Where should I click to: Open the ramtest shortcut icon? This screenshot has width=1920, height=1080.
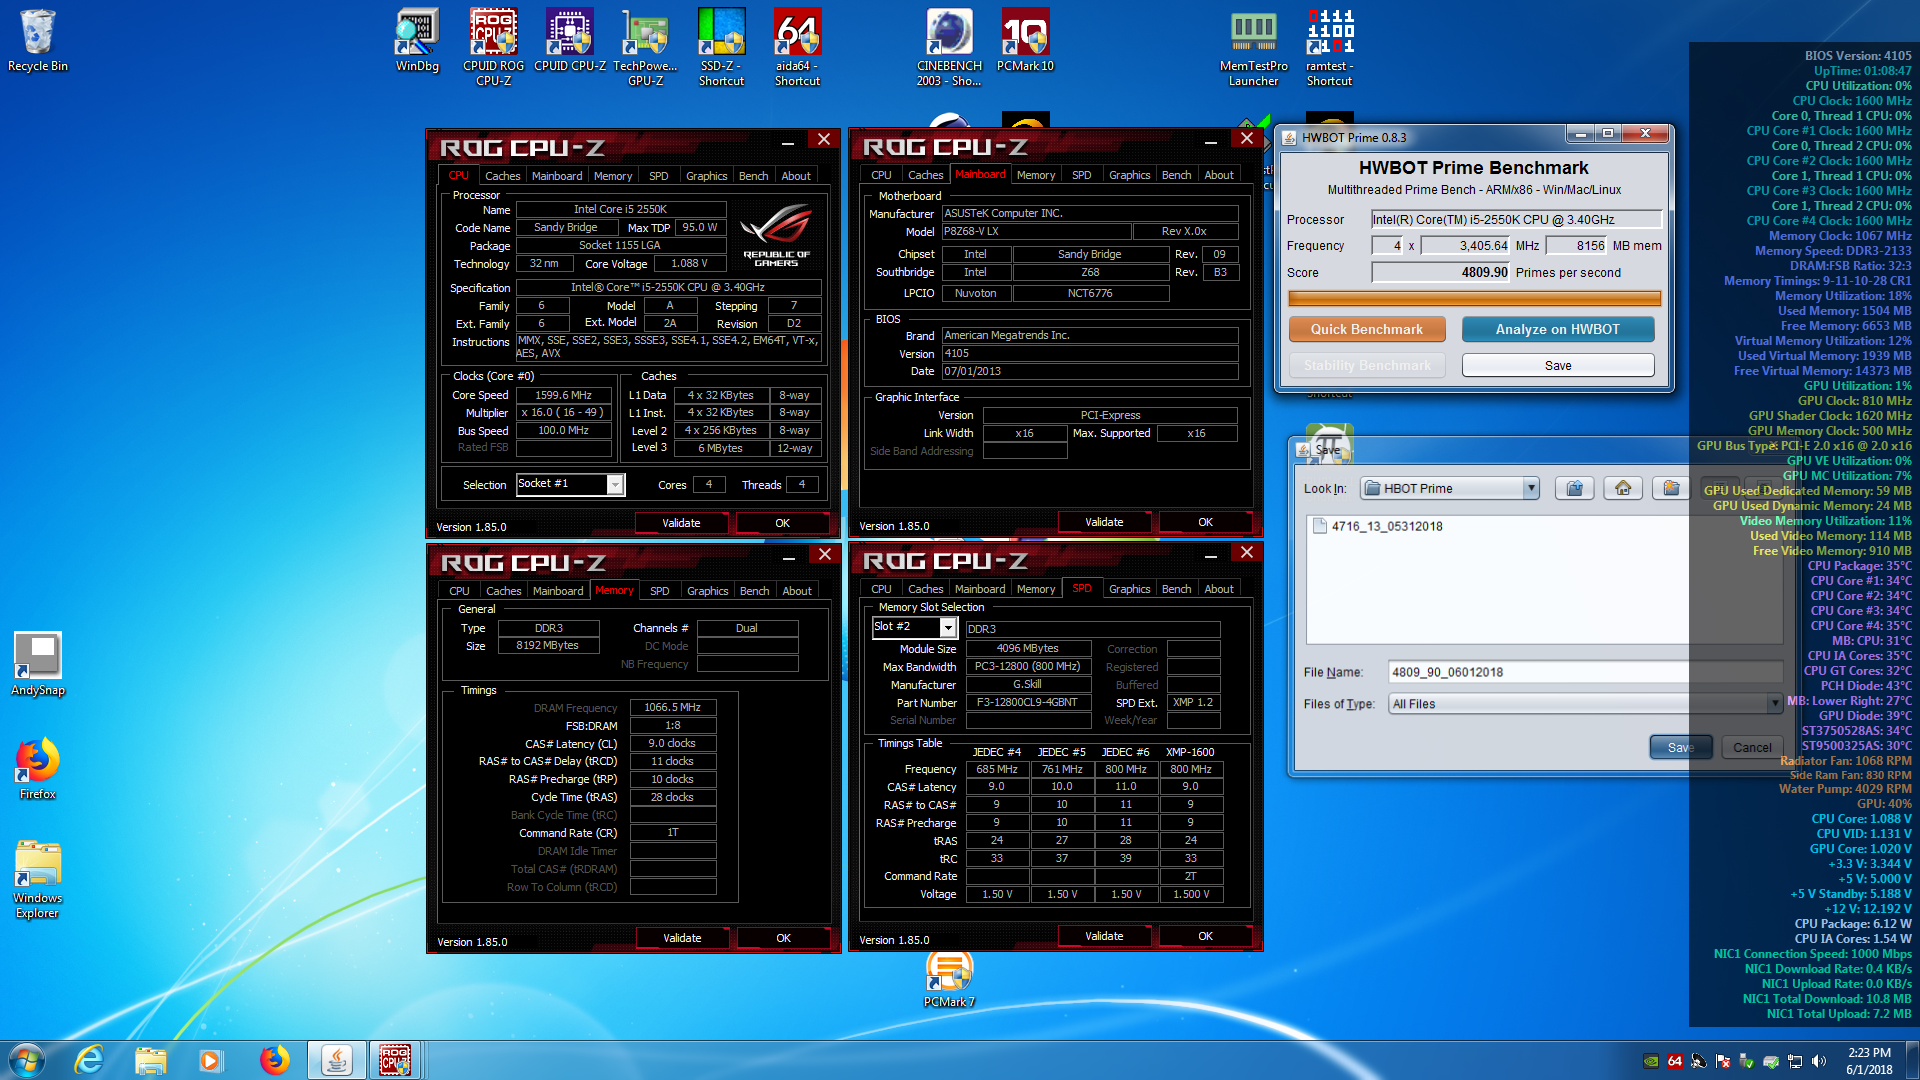coord(1329,47)
